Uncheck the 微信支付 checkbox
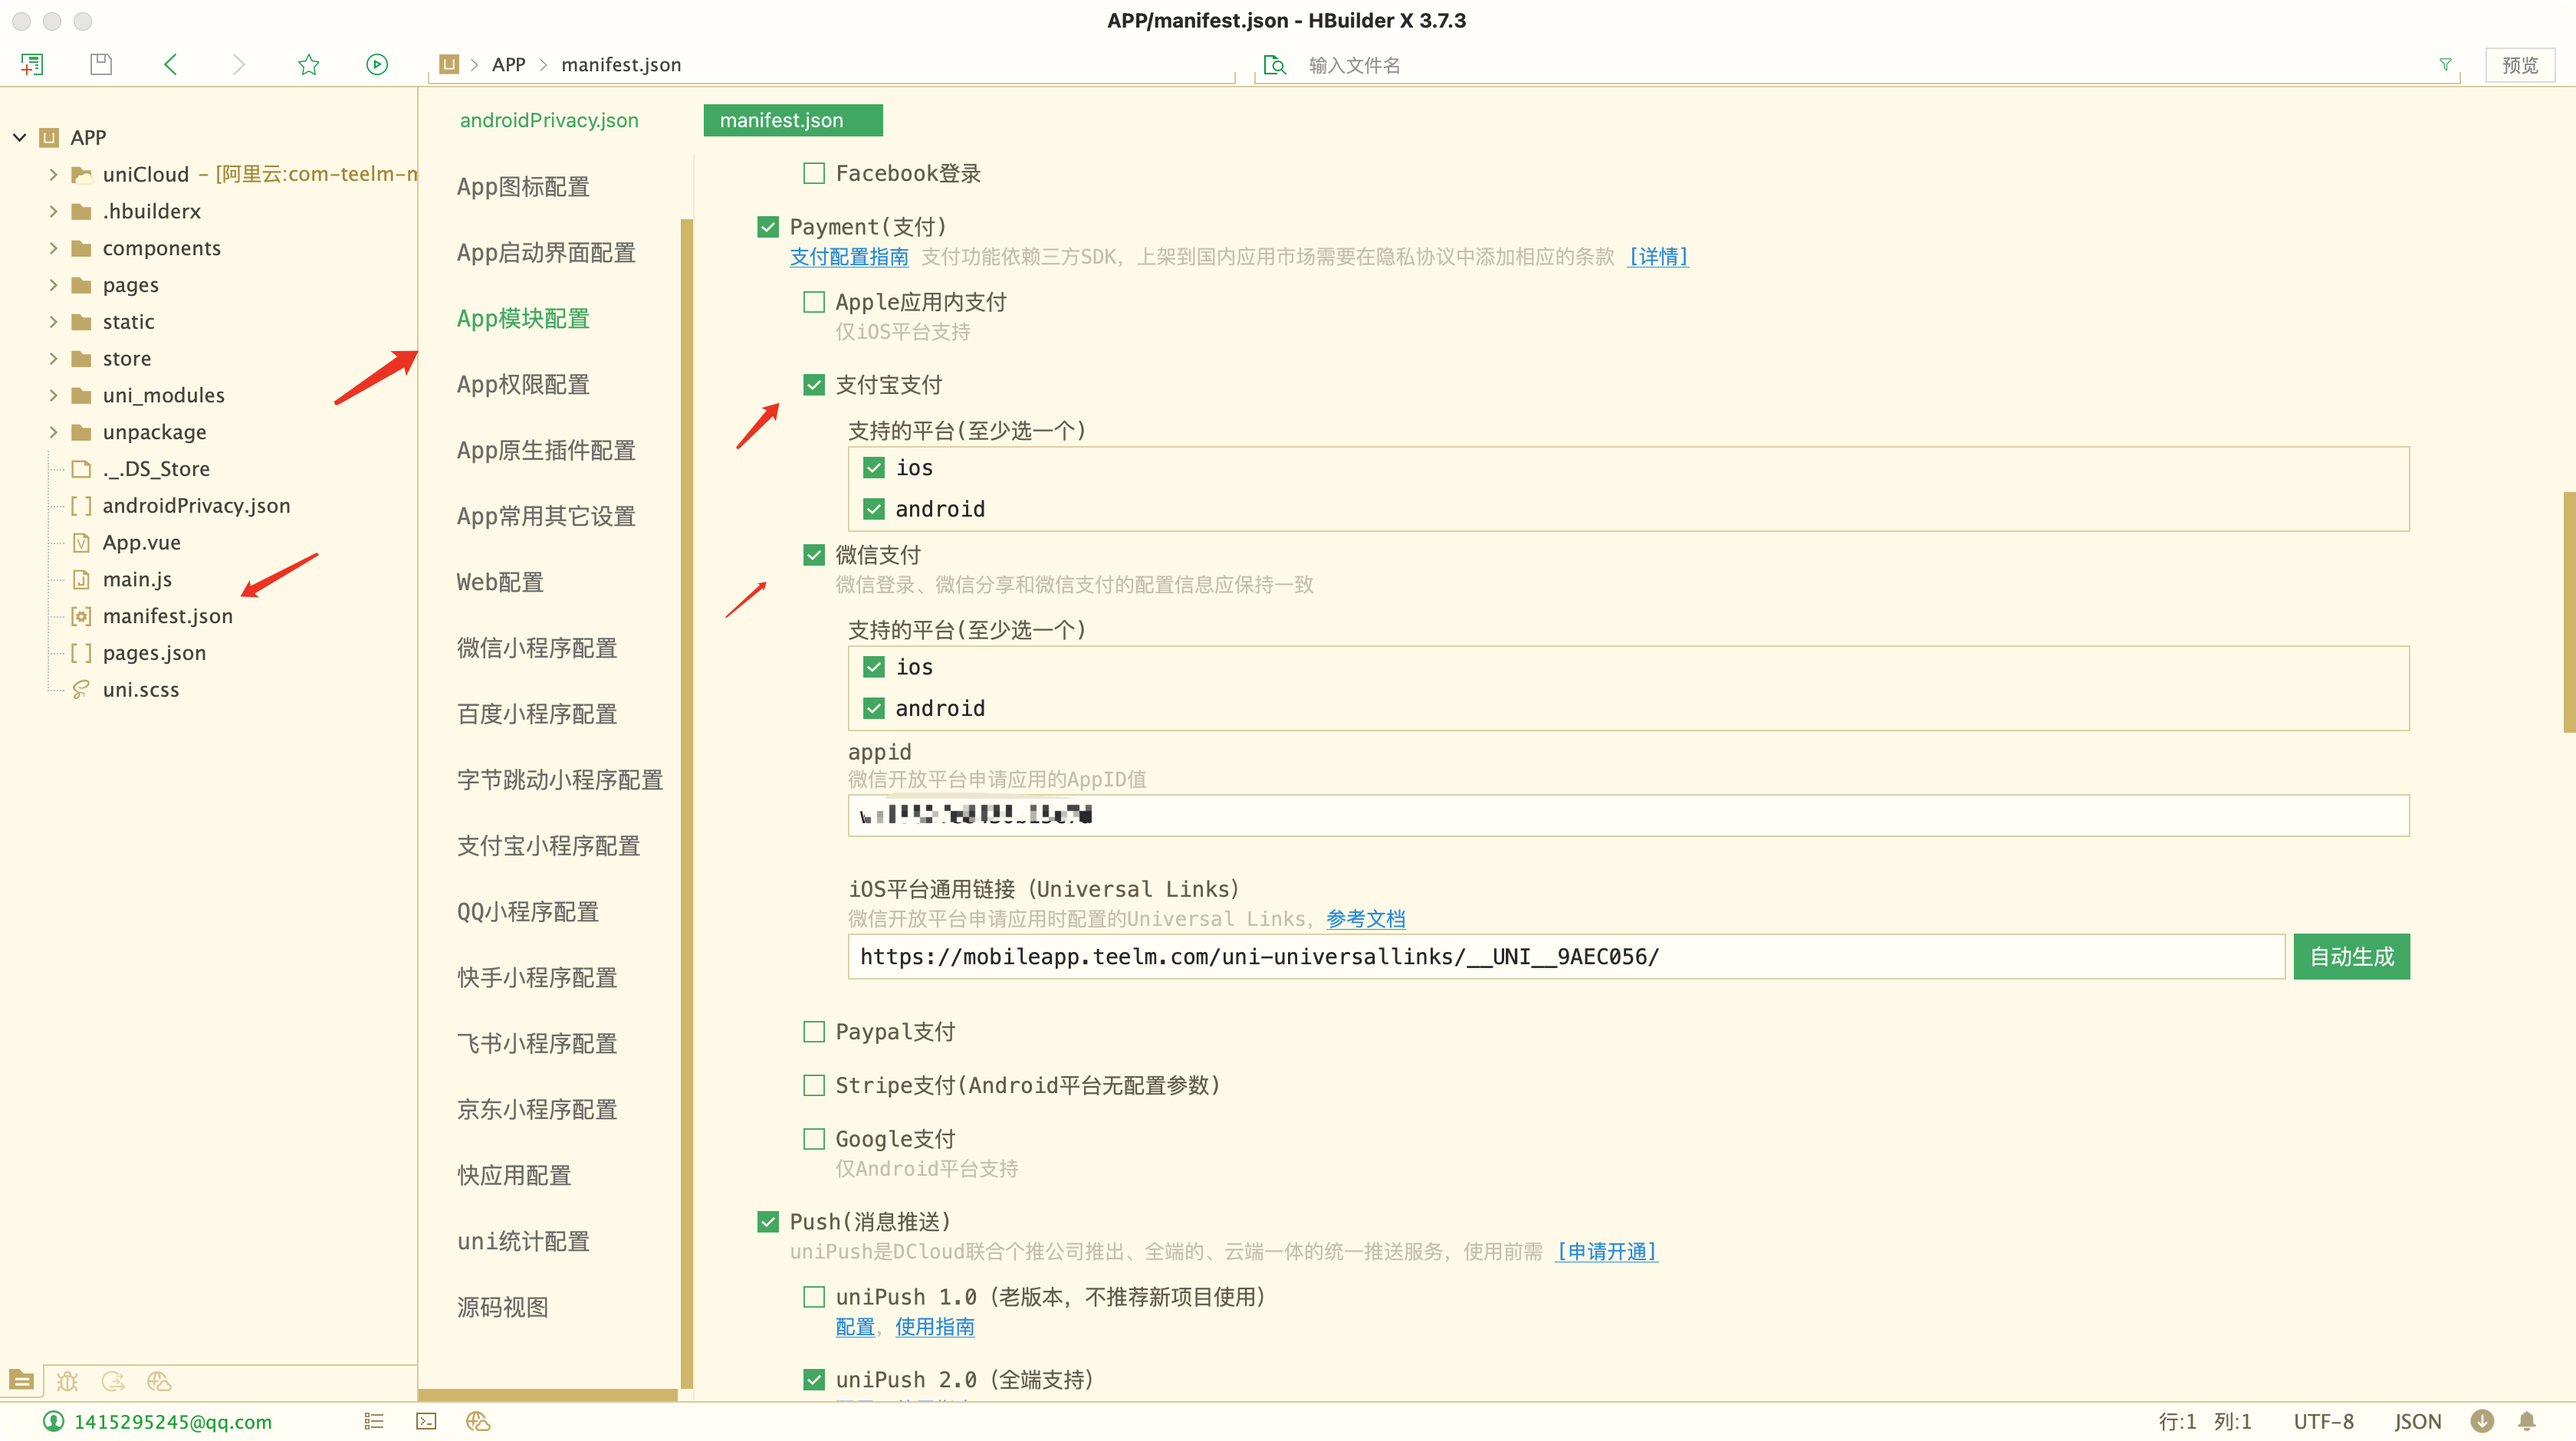The height and width of the screenshot is (1441, 2576). [x=814, y=555]
